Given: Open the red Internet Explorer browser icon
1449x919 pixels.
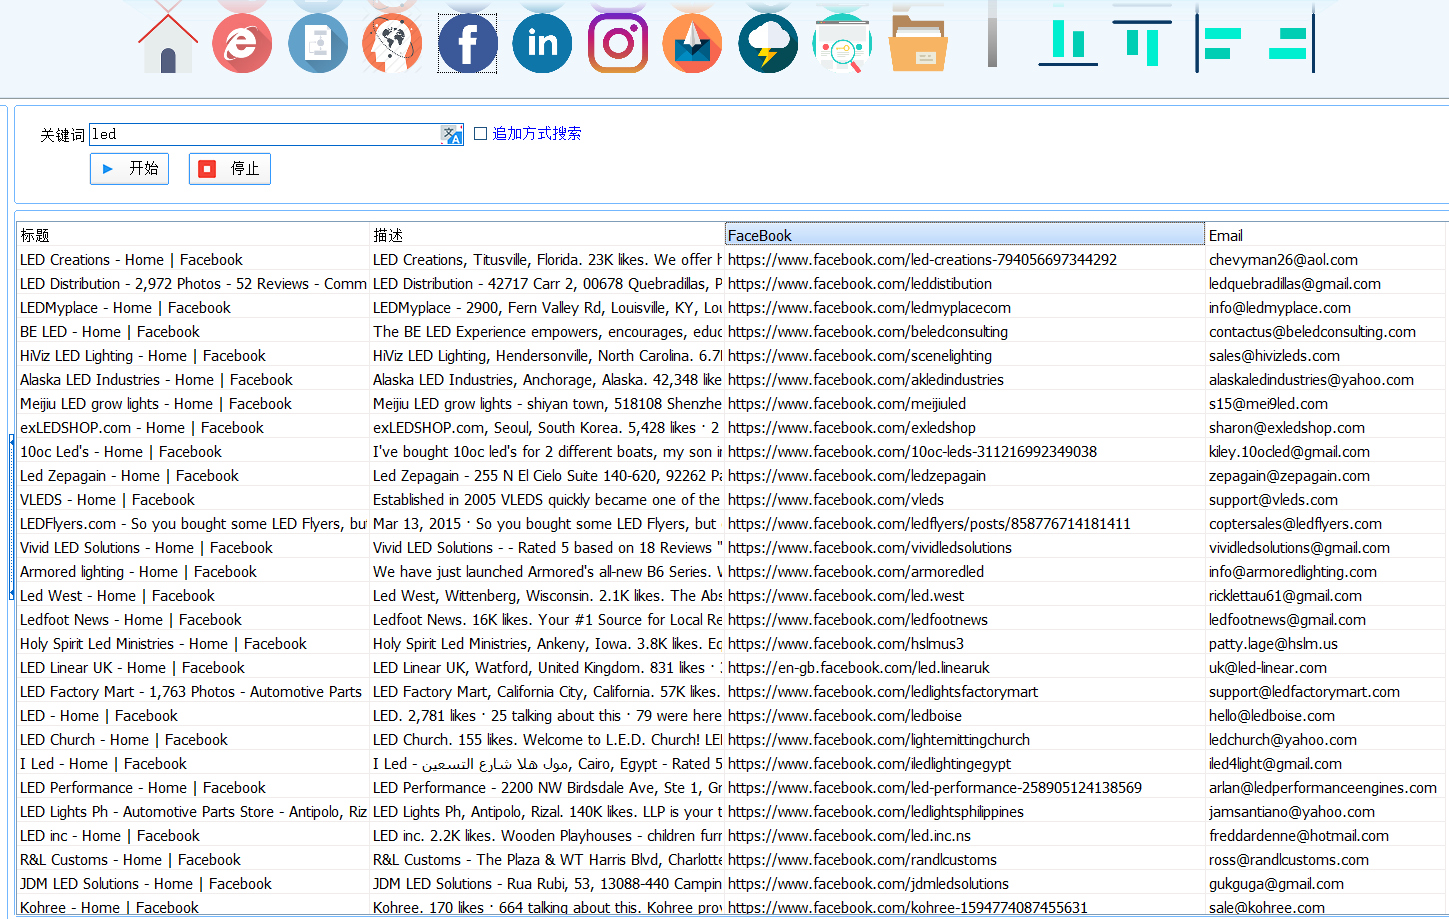Looking at the screenshot, I should [x=242, y=43].
